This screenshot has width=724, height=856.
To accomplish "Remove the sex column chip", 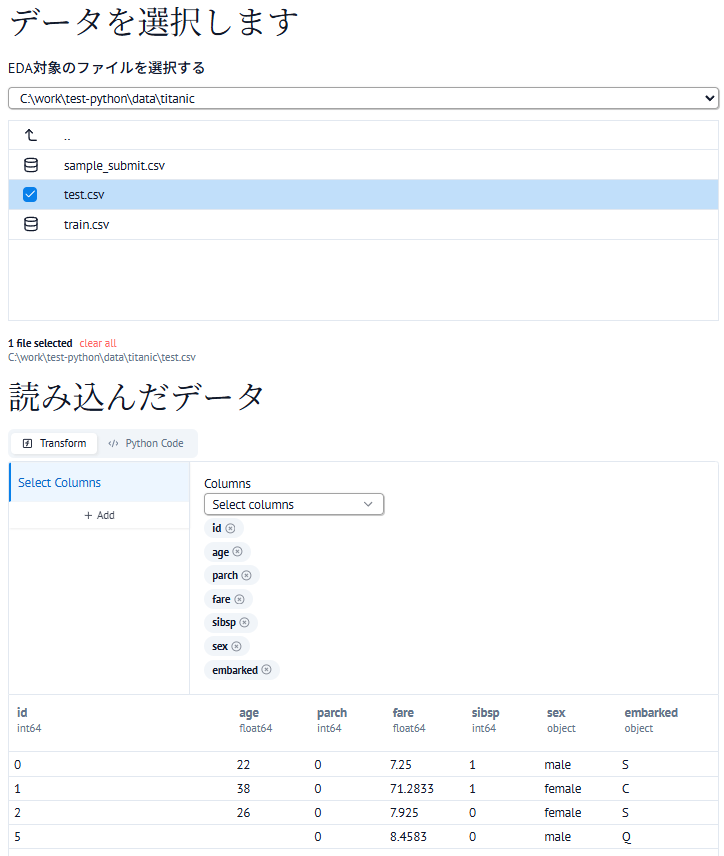I will pyautogui.click(x=236, y=646).
